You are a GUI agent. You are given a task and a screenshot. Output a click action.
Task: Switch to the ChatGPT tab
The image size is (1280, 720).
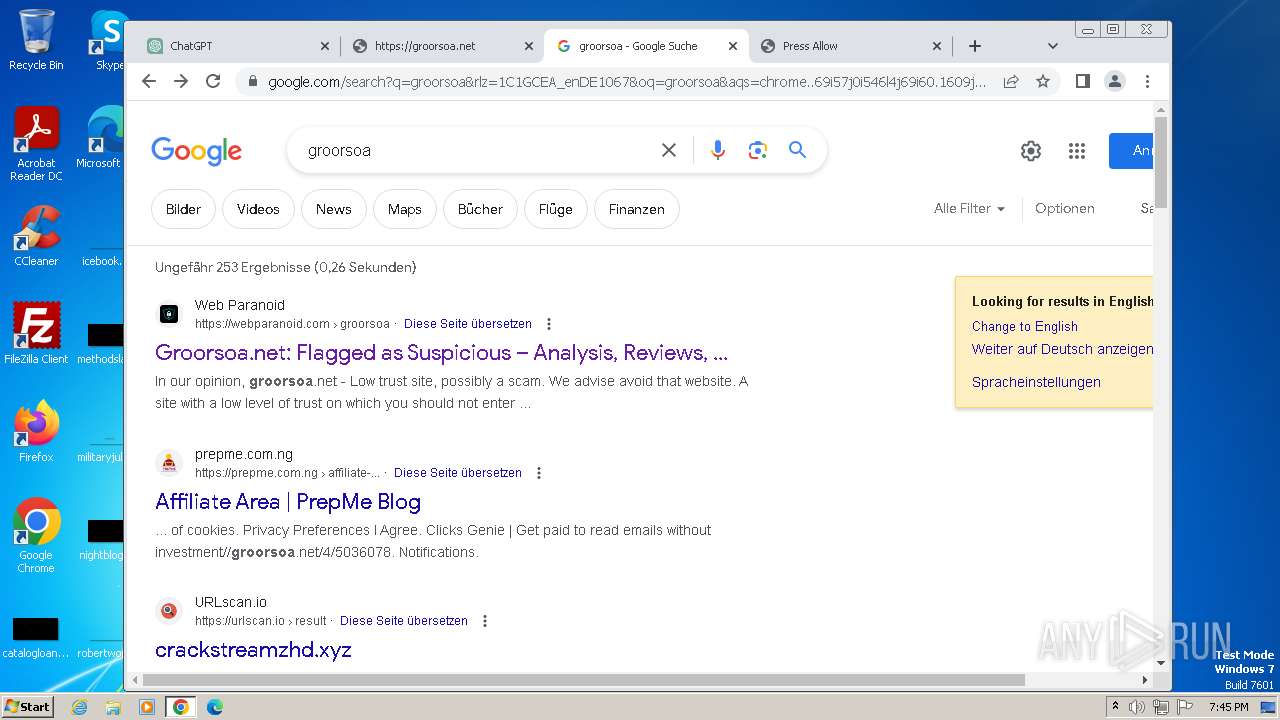point(235,46)
